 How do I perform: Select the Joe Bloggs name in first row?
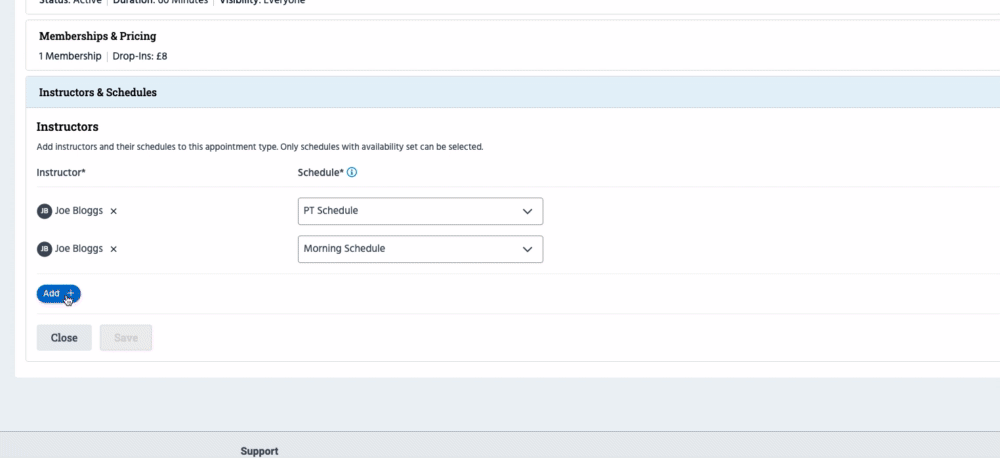[79, 211]
